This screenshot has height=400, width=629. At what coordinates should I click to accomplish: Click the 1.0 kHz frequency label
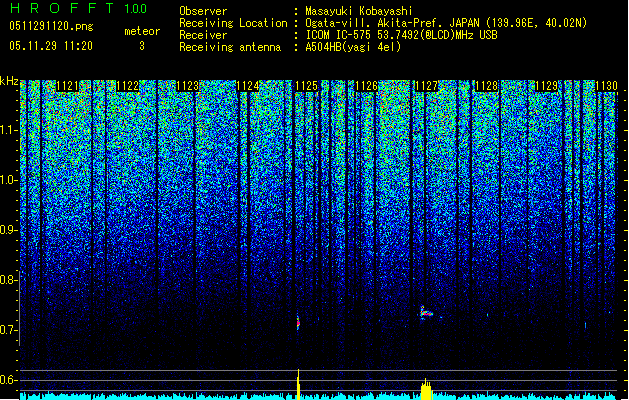(x=9, y=181)
